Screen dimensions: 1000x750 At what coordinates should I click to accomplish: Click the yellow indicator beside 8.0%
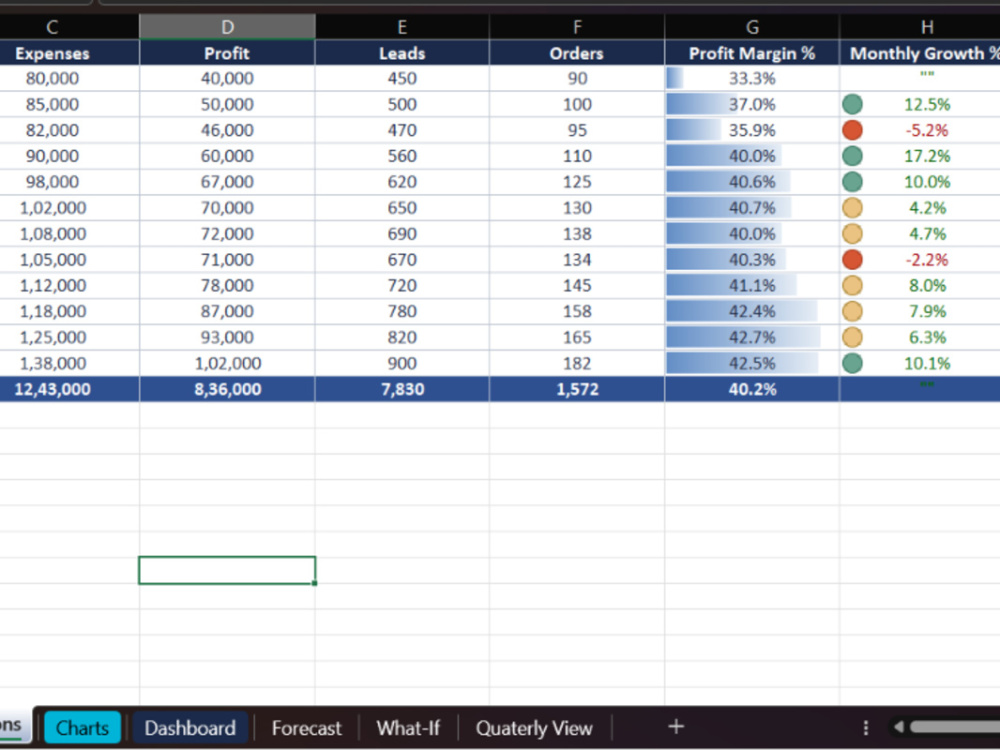click(852, 285)
